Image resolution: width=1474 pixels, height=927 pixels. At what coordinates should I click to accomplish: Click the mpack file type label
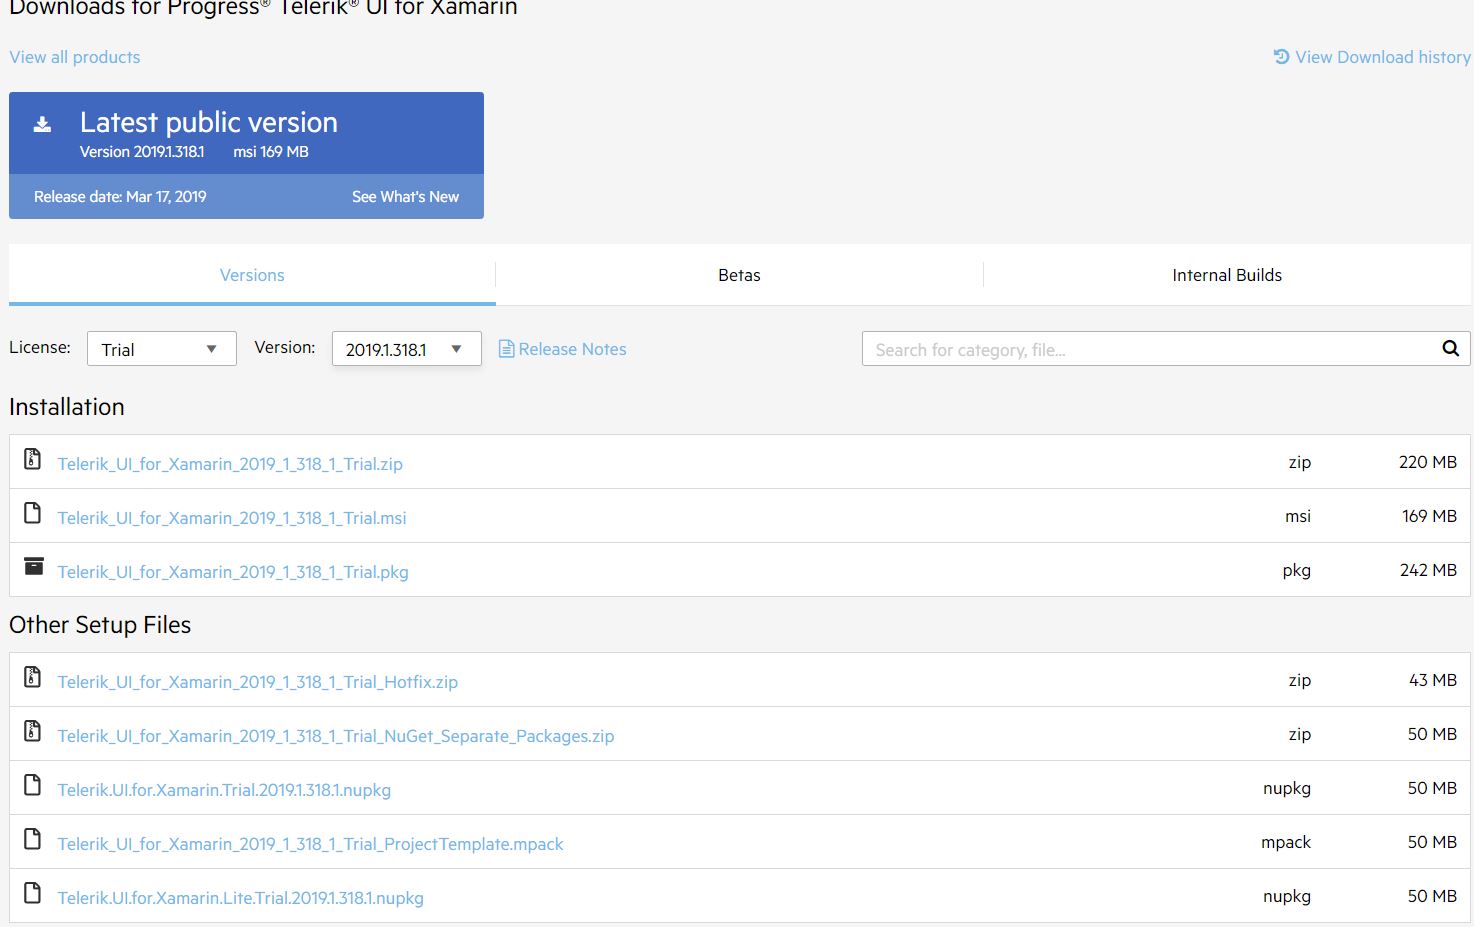[1285, 842]
